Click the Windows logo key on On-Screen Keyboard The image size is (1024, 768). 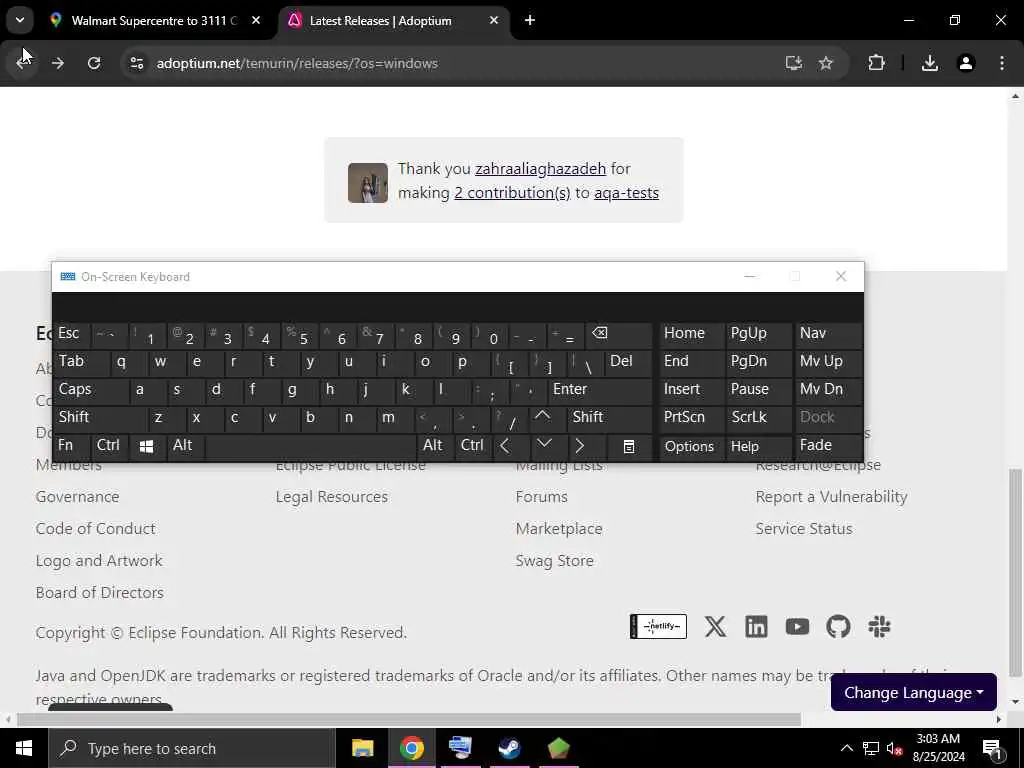147,447
